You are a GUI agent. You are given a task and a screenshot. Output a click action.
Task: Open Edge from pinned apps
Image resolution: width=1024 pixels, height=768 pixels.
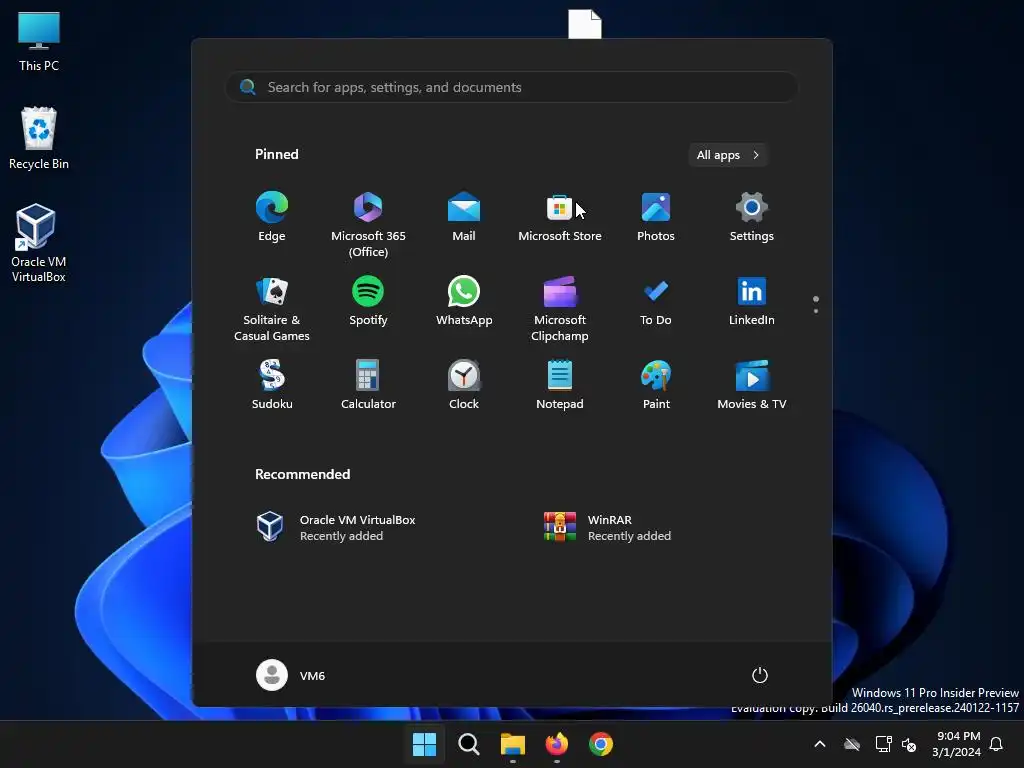pos(272,217)
